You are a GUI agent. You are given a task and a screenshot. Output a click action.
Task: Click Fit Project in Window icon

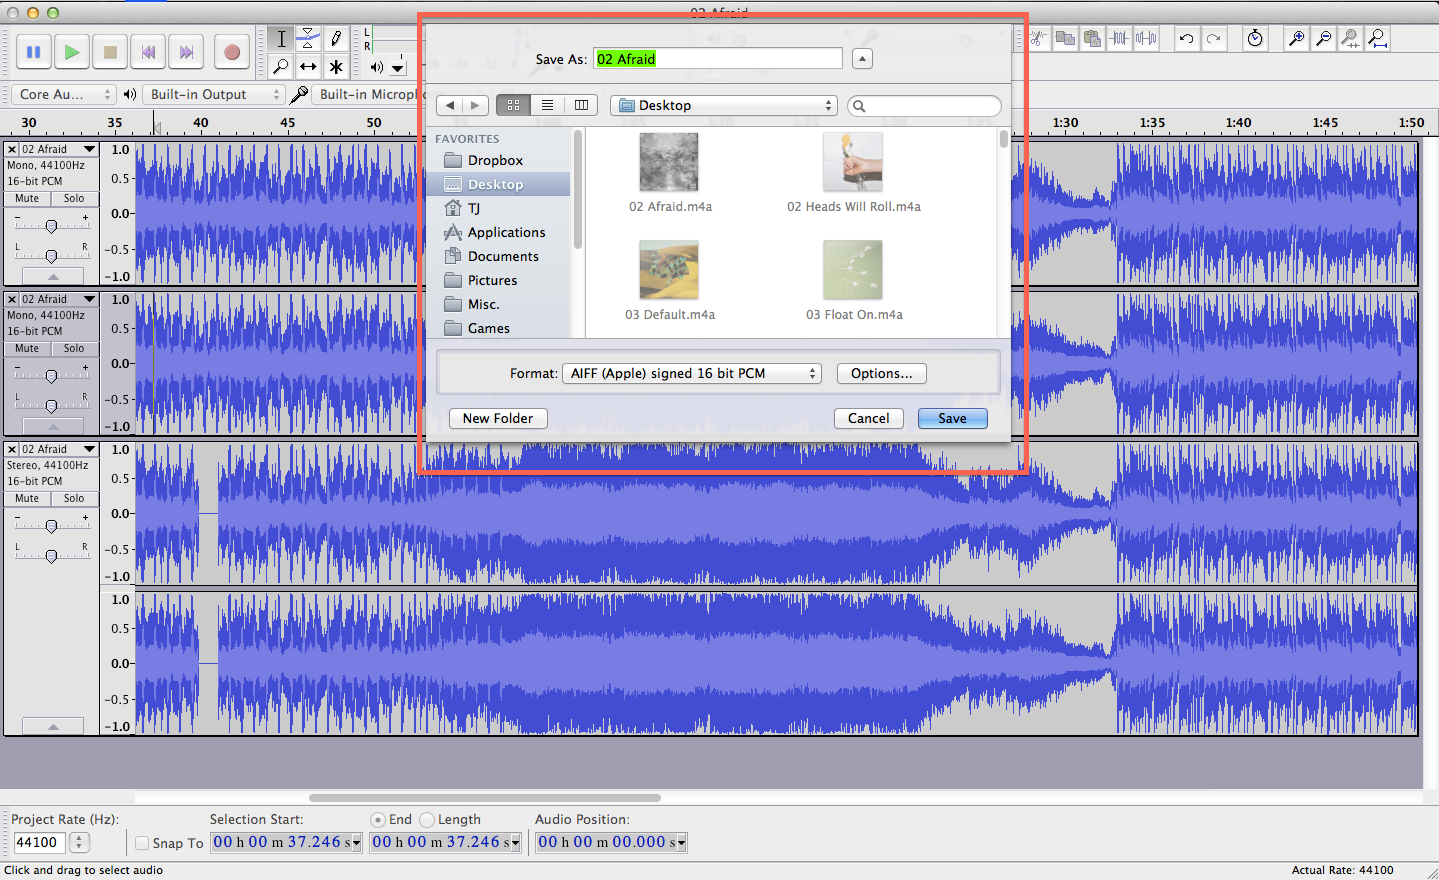pos(1377,38)
